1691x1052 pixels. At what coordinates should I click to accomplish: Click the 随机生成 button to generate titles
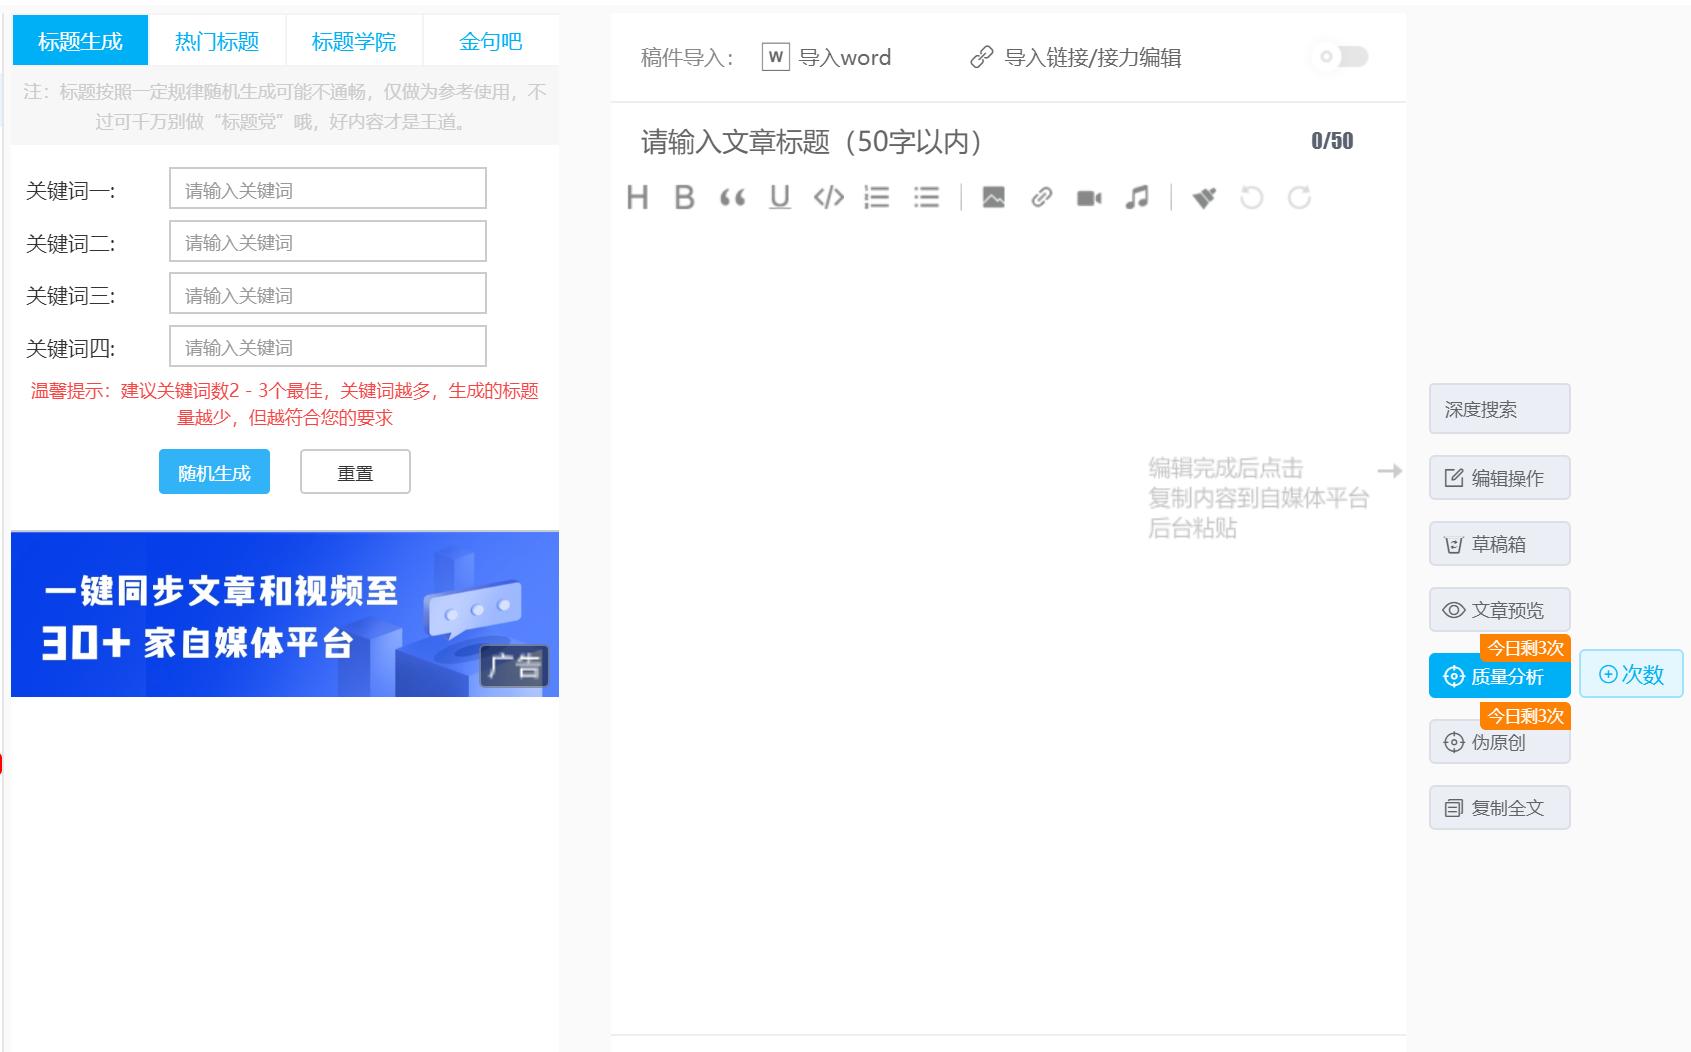coord(213,471)
